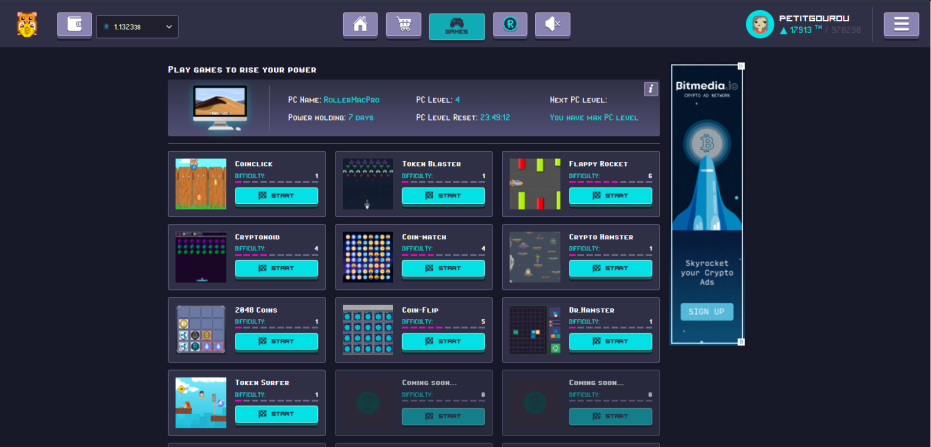Image resolution: width=931 pixels, height=447 pixels.
Task: Start the Coin-Flip game
Action: pos(443,341)
